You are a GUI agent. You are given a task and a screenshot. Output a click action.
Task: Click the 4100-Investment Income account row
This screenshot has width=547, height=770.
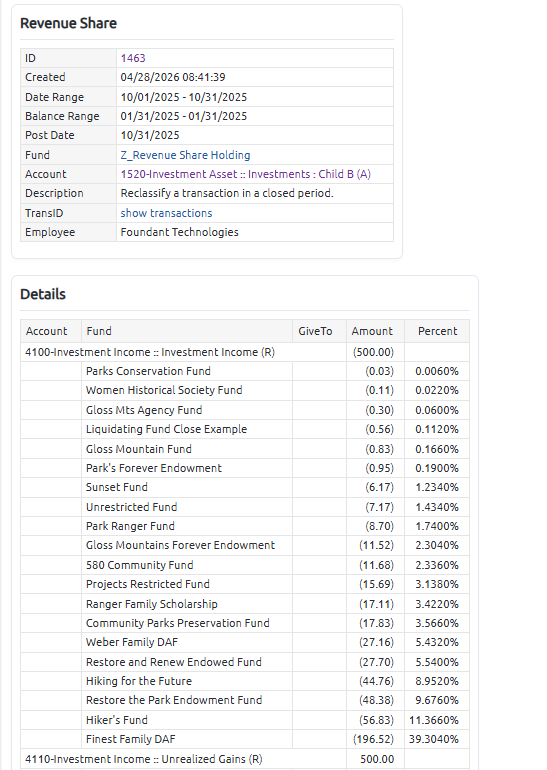tap(245, 352)
